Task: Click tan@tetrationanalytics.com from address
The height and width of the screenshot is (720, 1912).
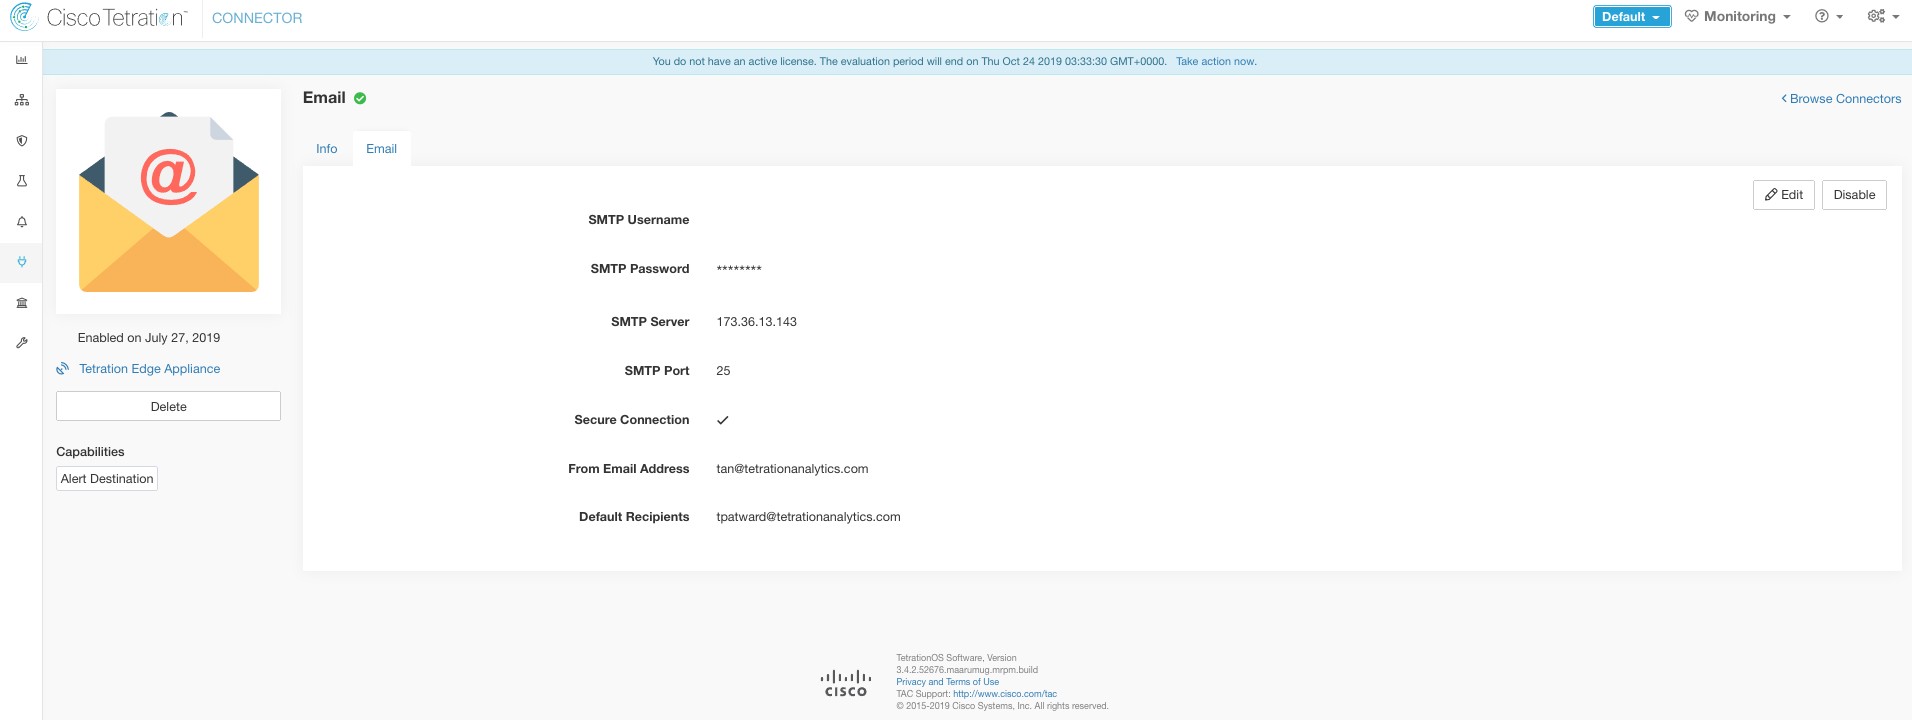Action: 792,469
